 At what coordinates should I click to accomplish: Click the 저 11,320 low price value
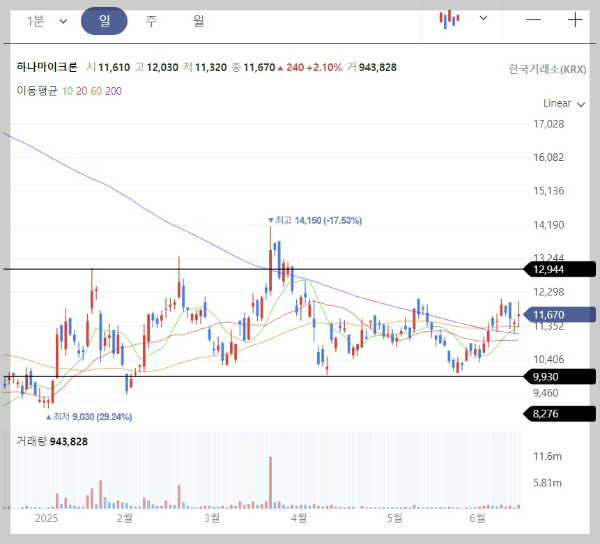(x=205, y=67)
